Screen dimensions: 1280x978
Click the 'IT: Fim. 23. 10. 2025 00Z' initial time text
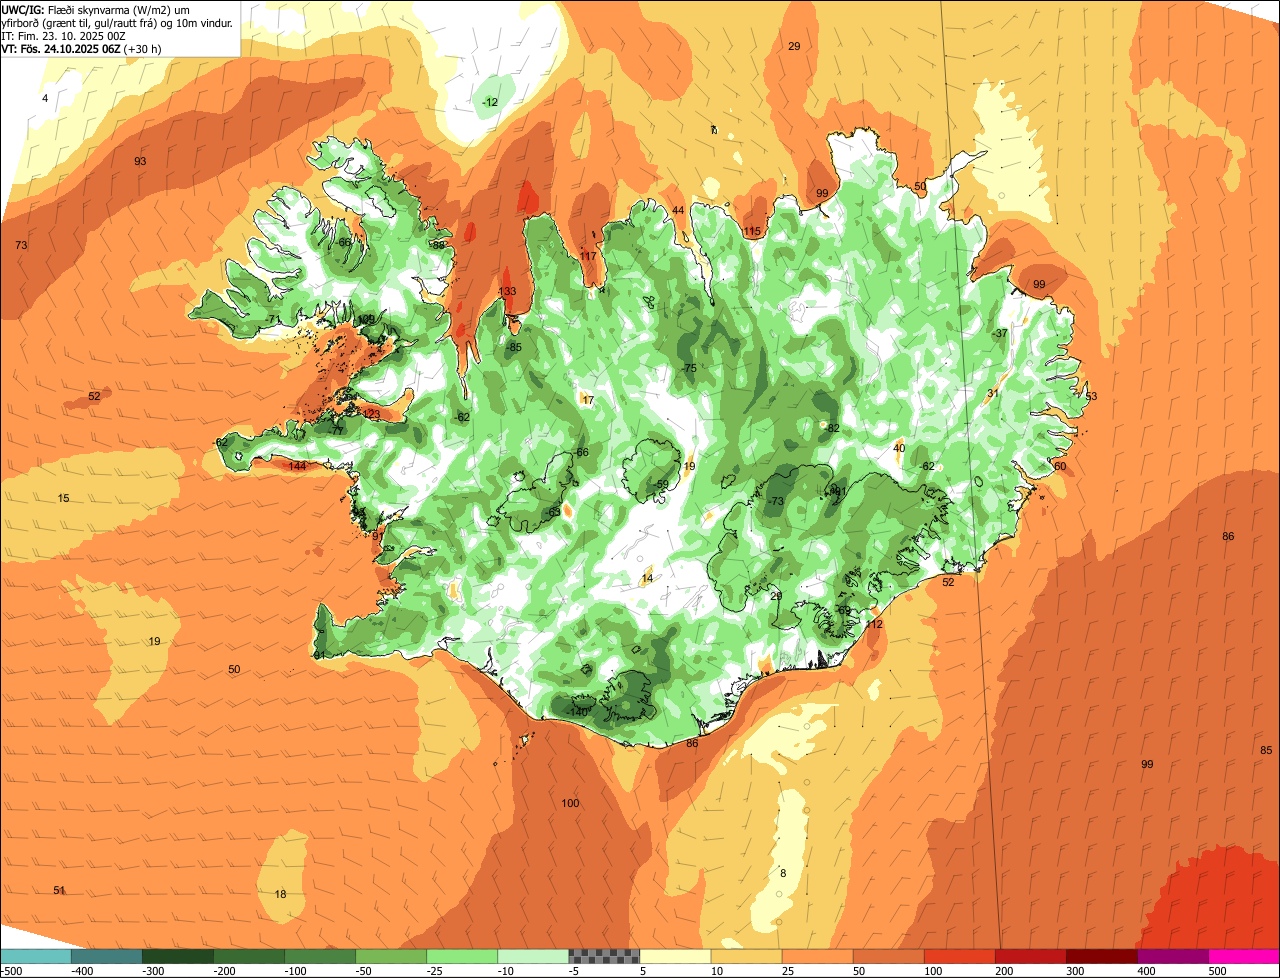(63, 35)
